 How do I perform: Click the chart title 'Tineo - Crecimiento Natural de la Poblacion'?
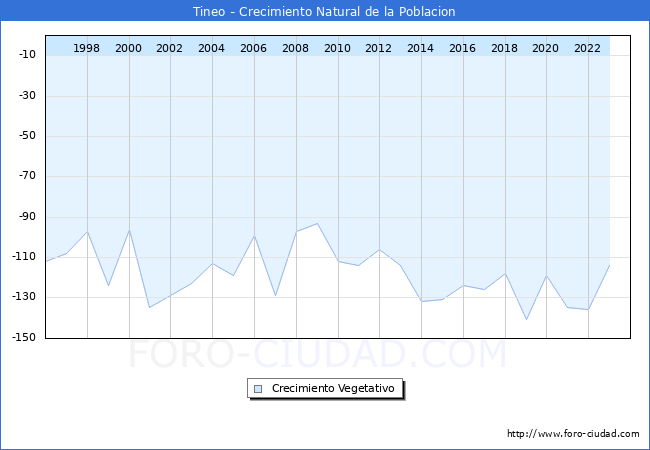(324, 12)
